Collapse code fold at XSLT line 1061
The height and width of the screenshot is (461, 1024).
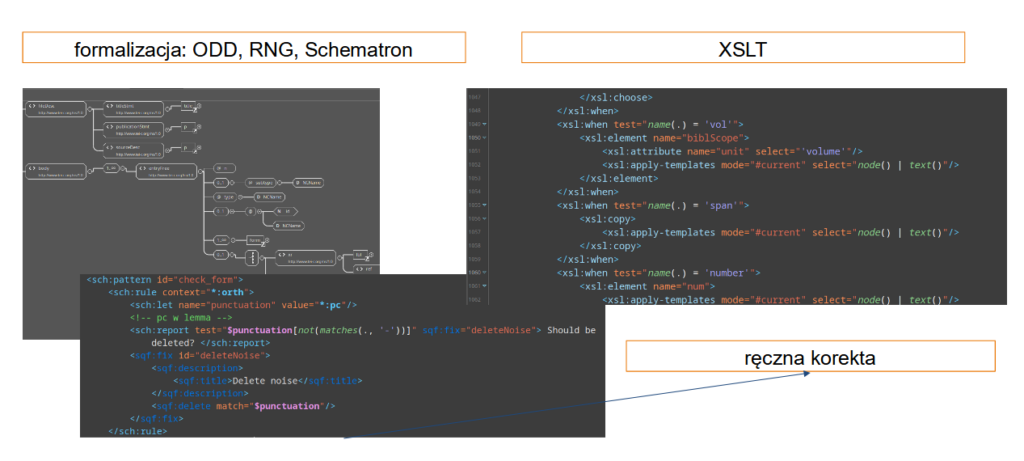pos(484,286)
